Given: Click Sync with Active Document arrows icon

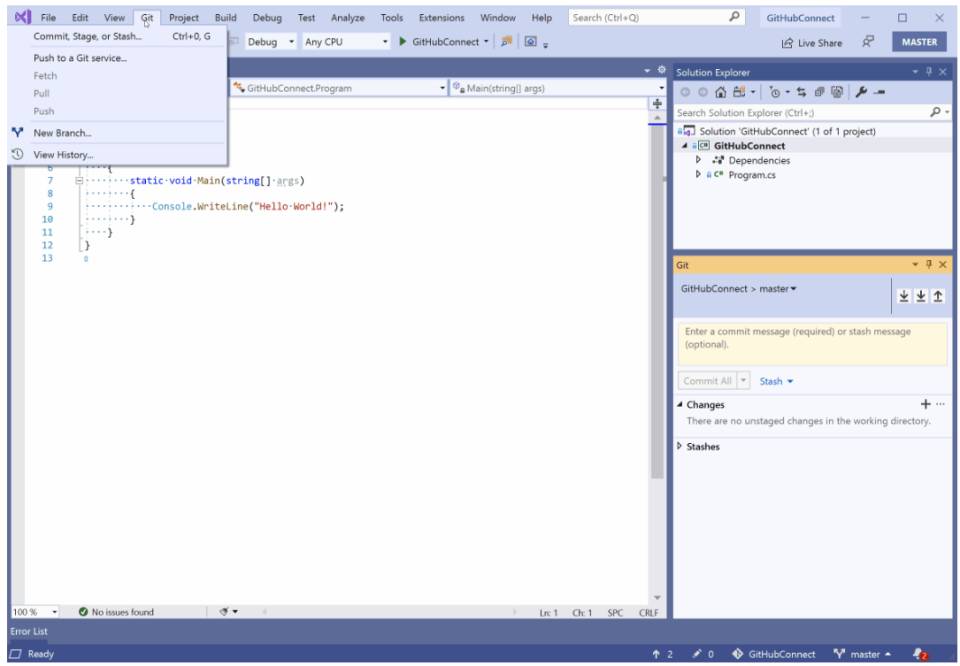Looking at the screenshot, I should [801, 92].
